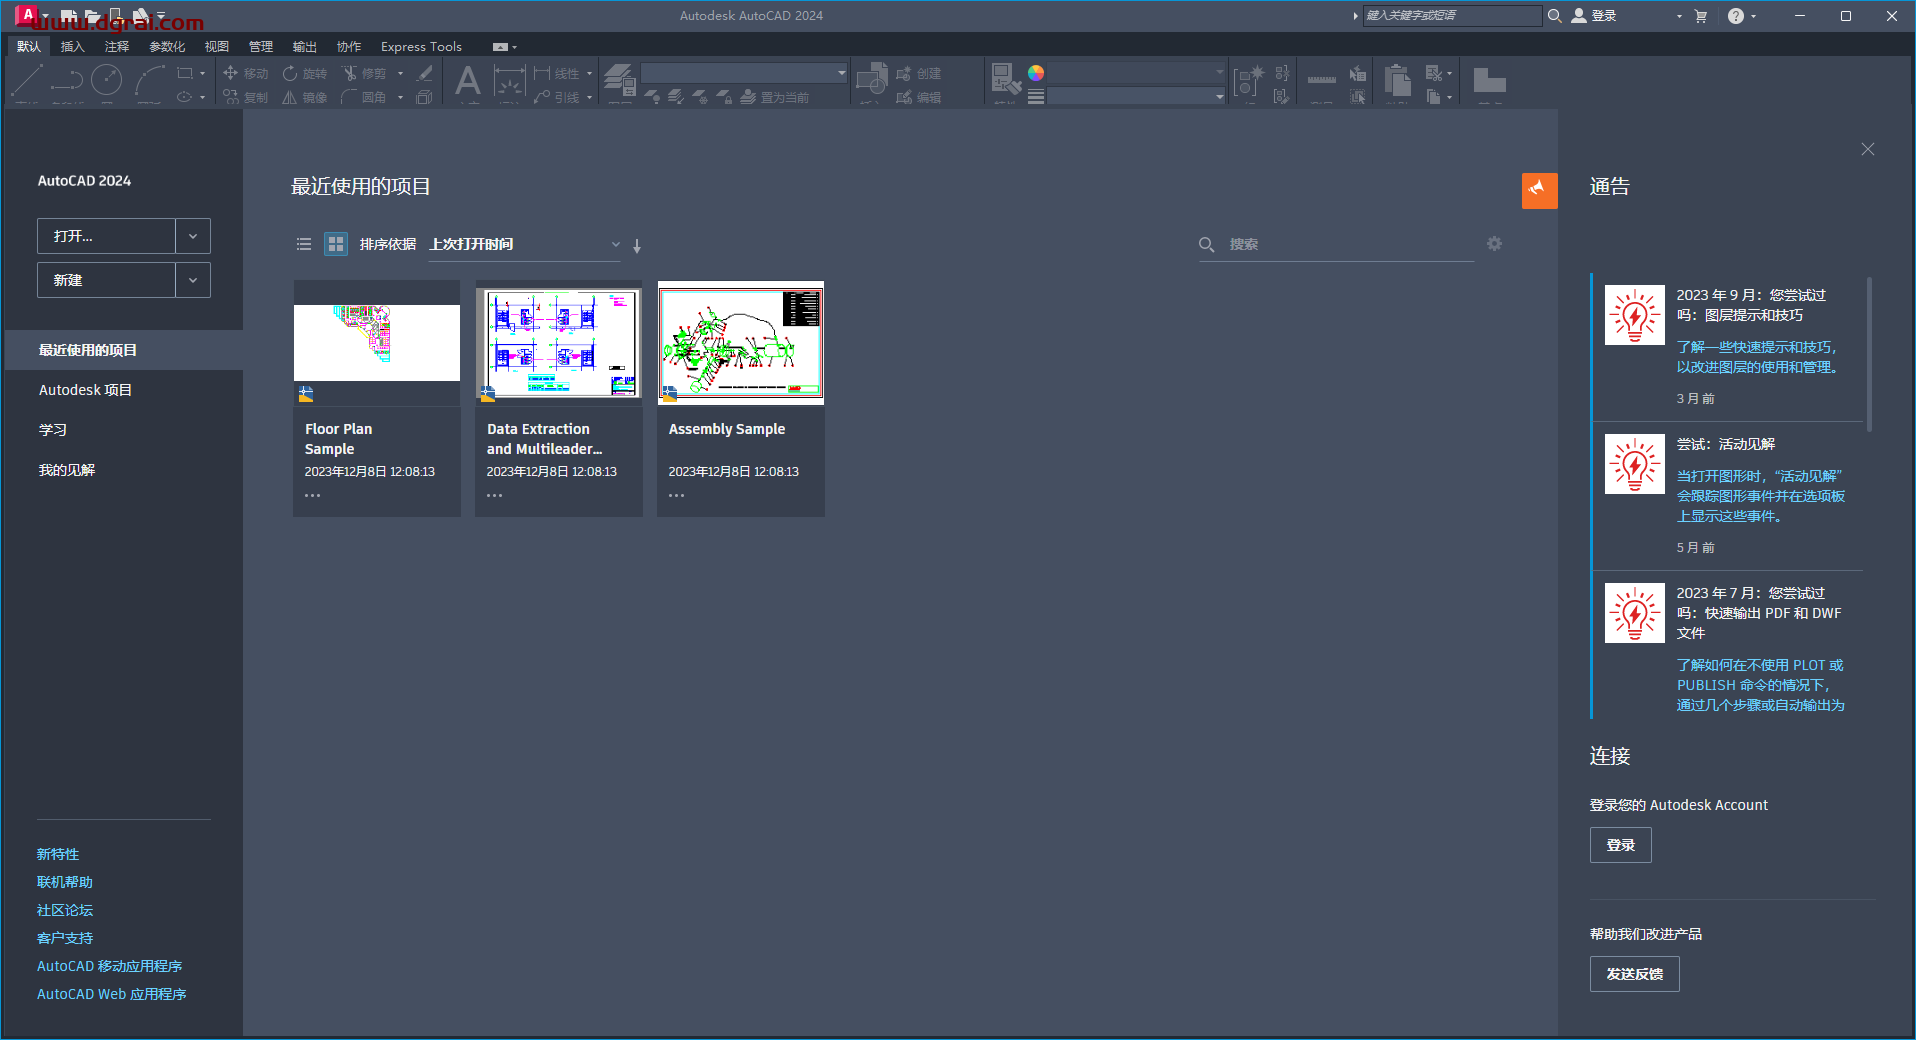Click the Insert Block icon
The height and width of the screenshot is (1040, 1916).
click(x=871, y=80)
